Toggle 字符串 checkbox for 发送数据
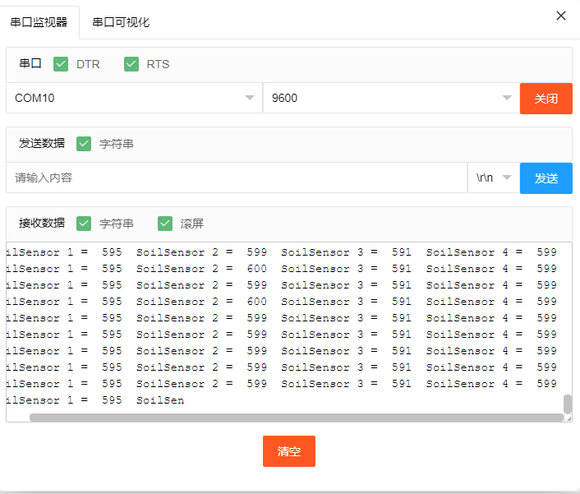The width and height of the screenshot is (580, 494). pos(84,144)
